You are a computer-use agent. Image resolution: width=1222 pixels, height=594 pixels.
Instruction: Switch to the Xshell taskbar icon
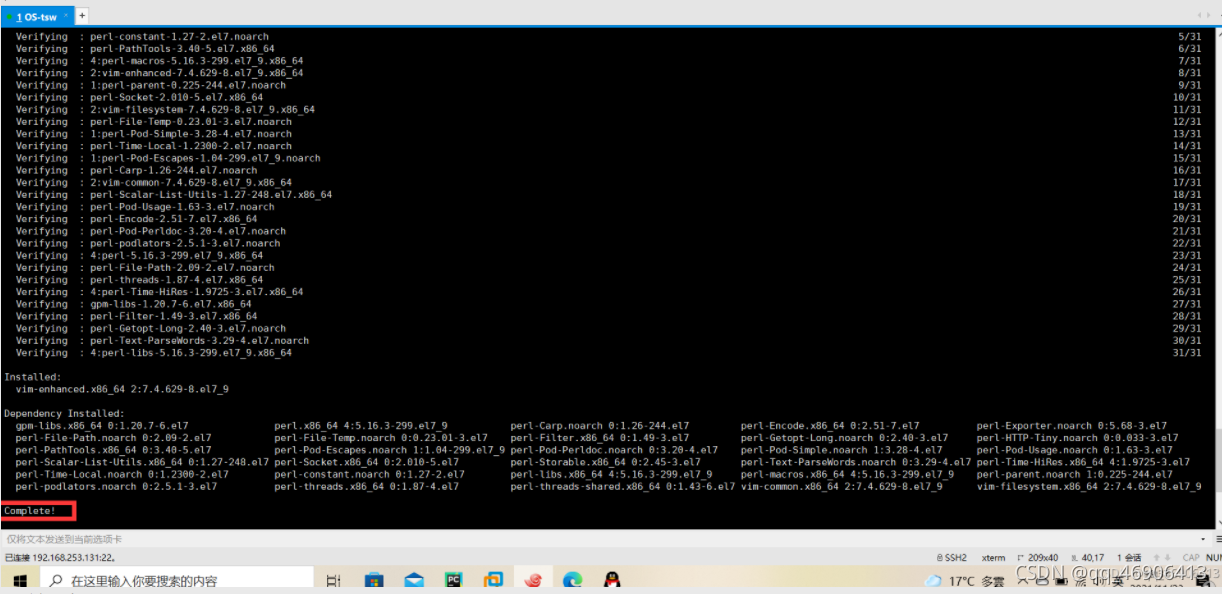533,581
